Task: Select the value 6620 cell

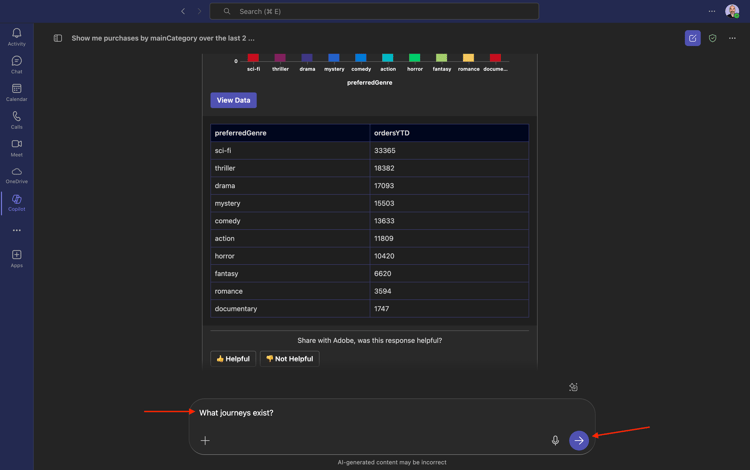Action: (449, 273)
